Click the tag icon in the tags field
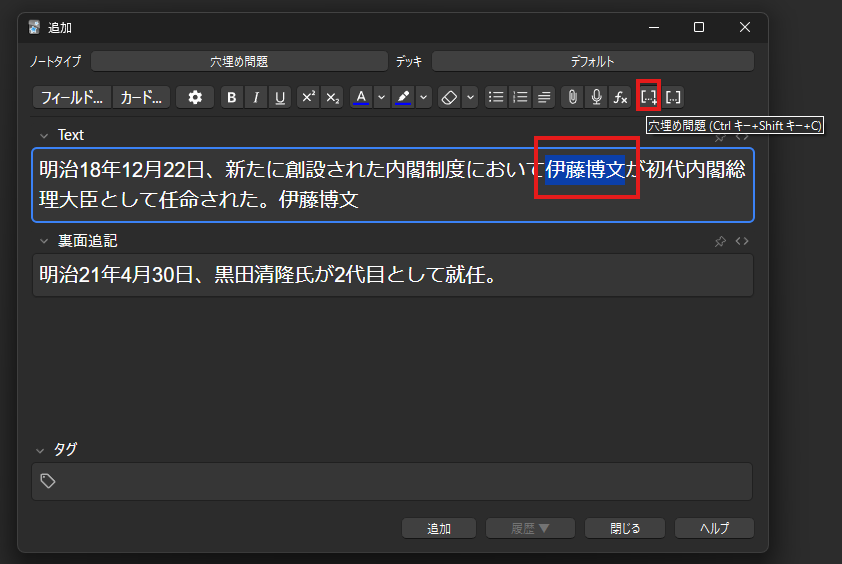The height and width of the screenshot is (564, 842). (x=48, y=481)
